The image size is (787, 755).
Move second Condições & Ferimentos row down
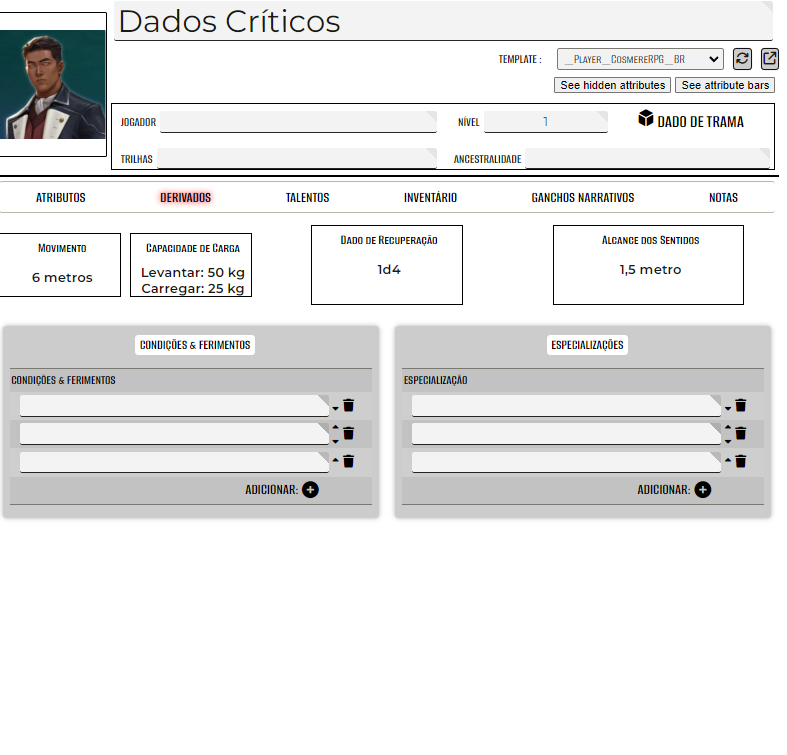click(335, 441)
